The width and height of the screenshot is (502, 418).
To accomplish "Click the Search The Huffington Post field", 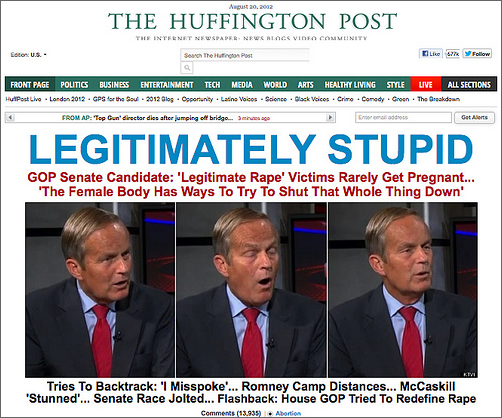I will [x=245, y=55].
